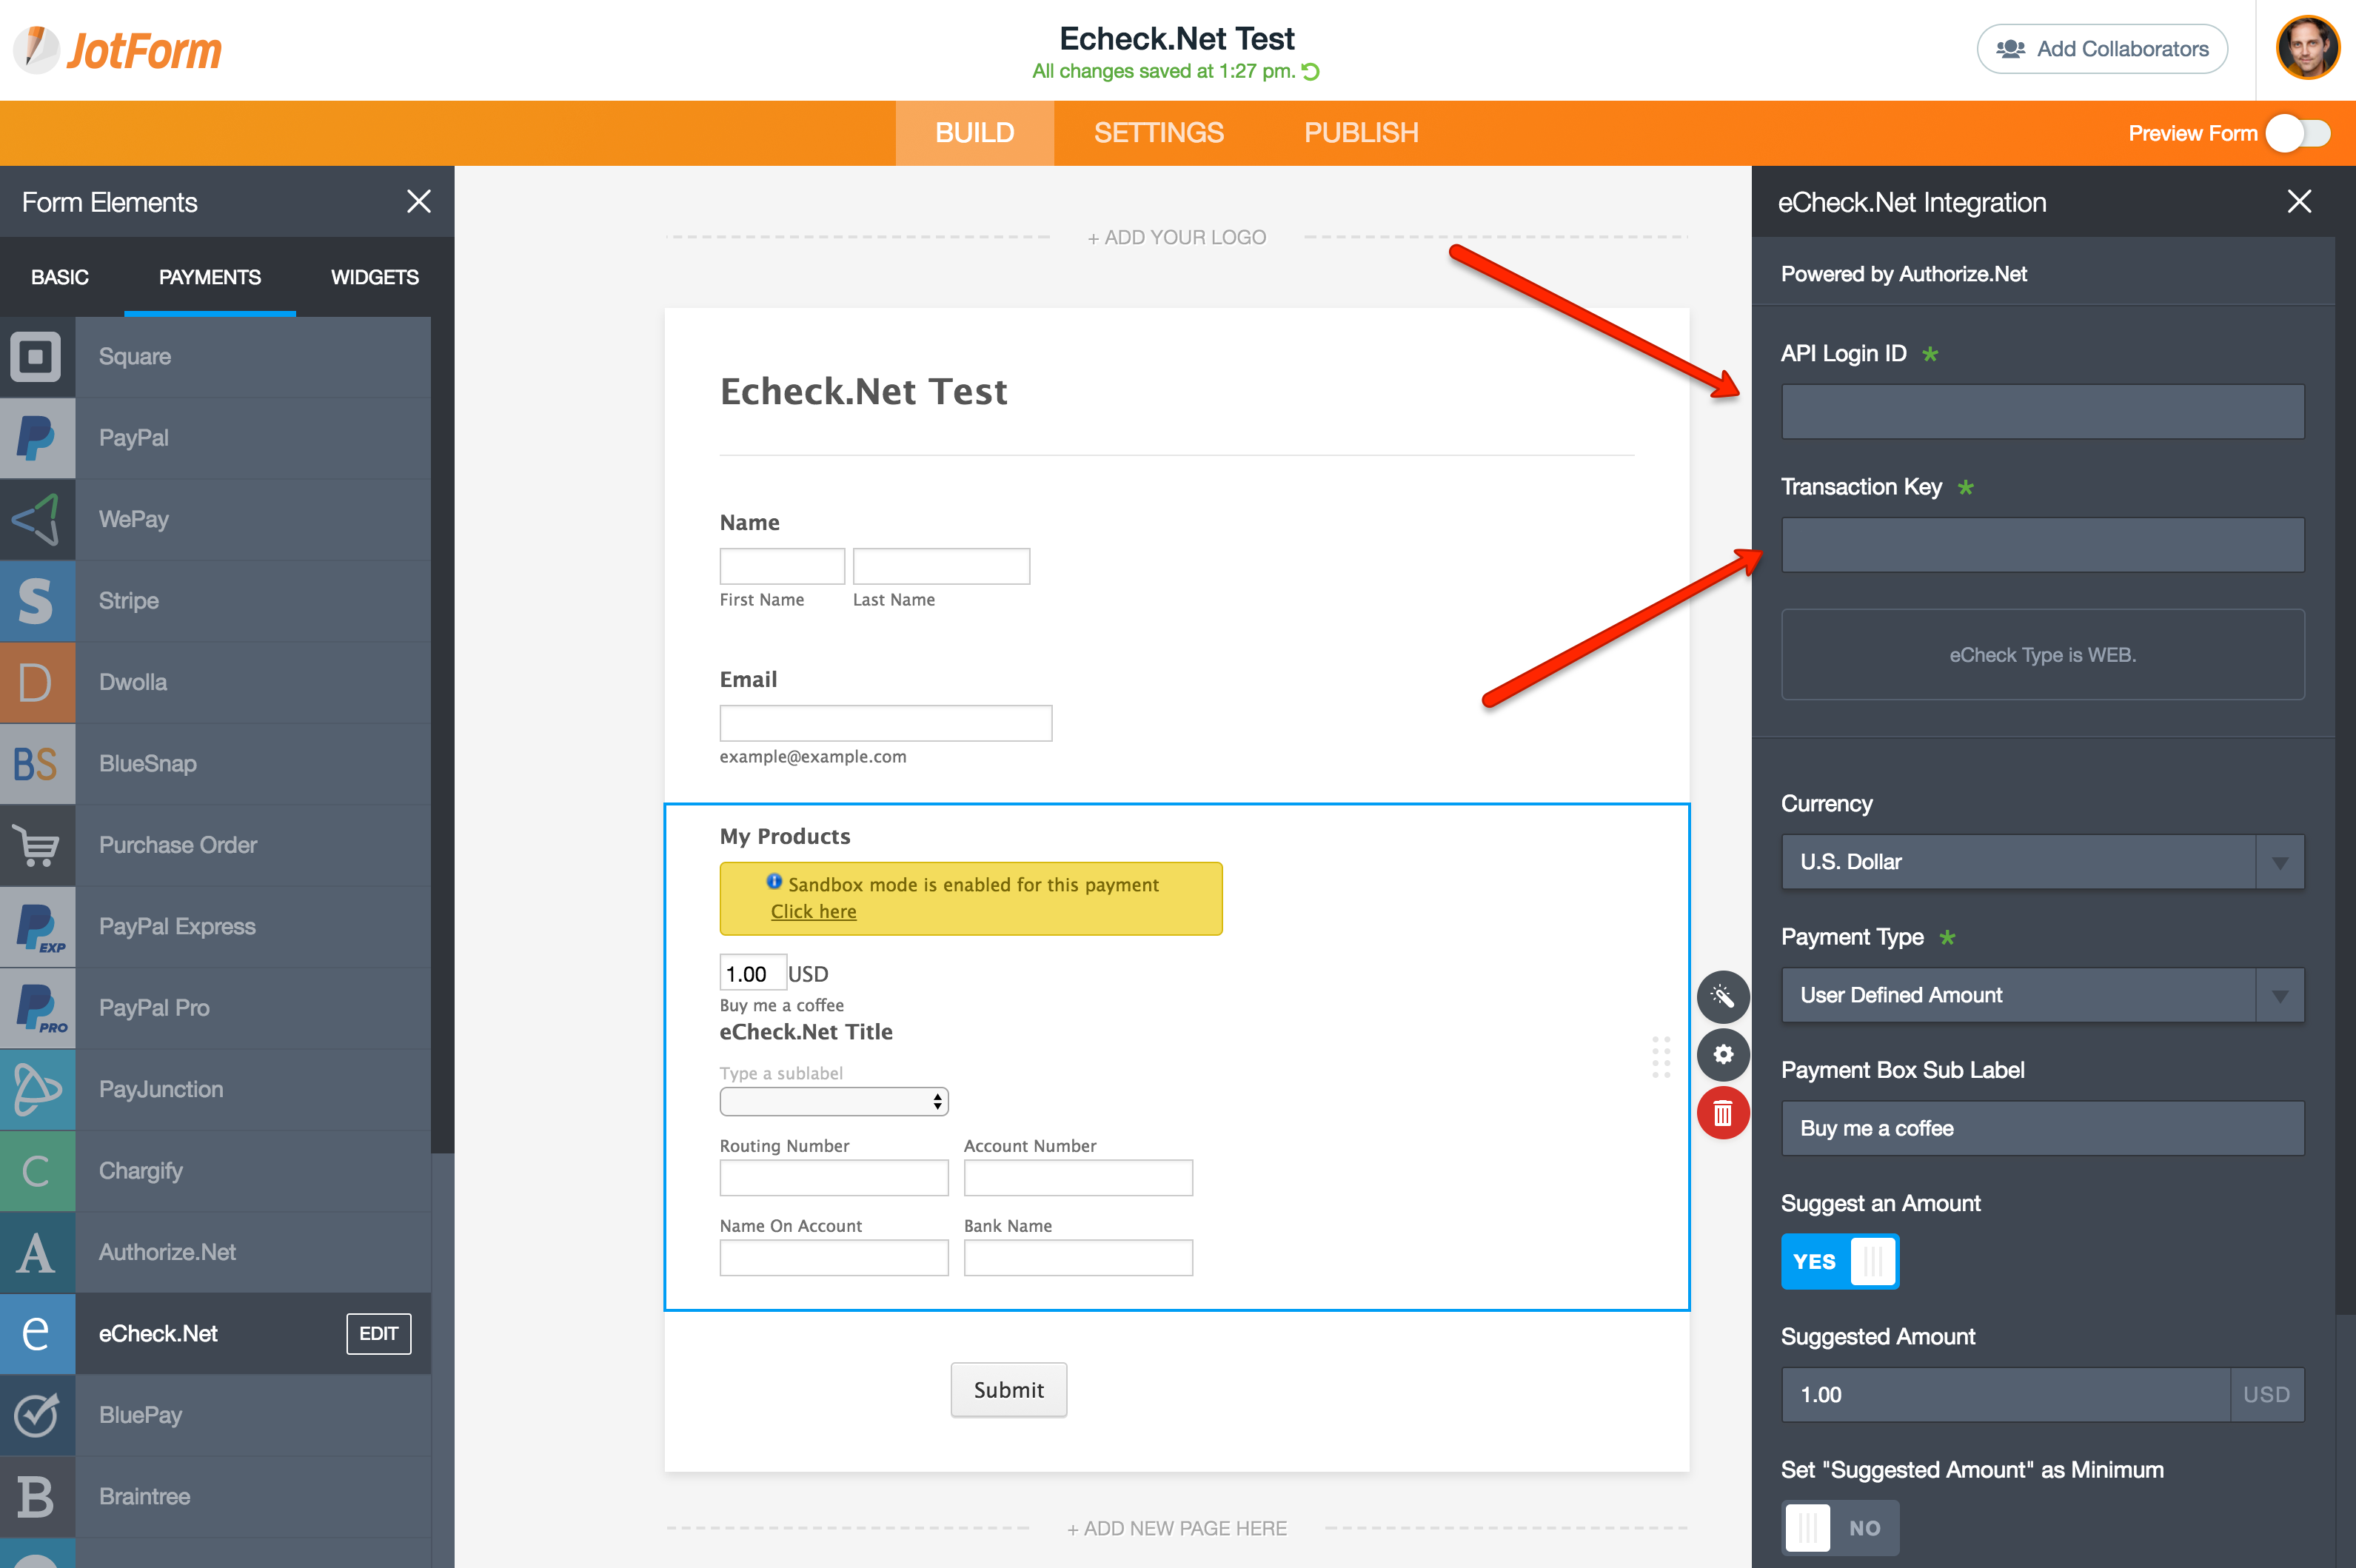This screenshot has width=2356, height=1568.
Task: Open the BUILD tab
Action: coord(975,133)
